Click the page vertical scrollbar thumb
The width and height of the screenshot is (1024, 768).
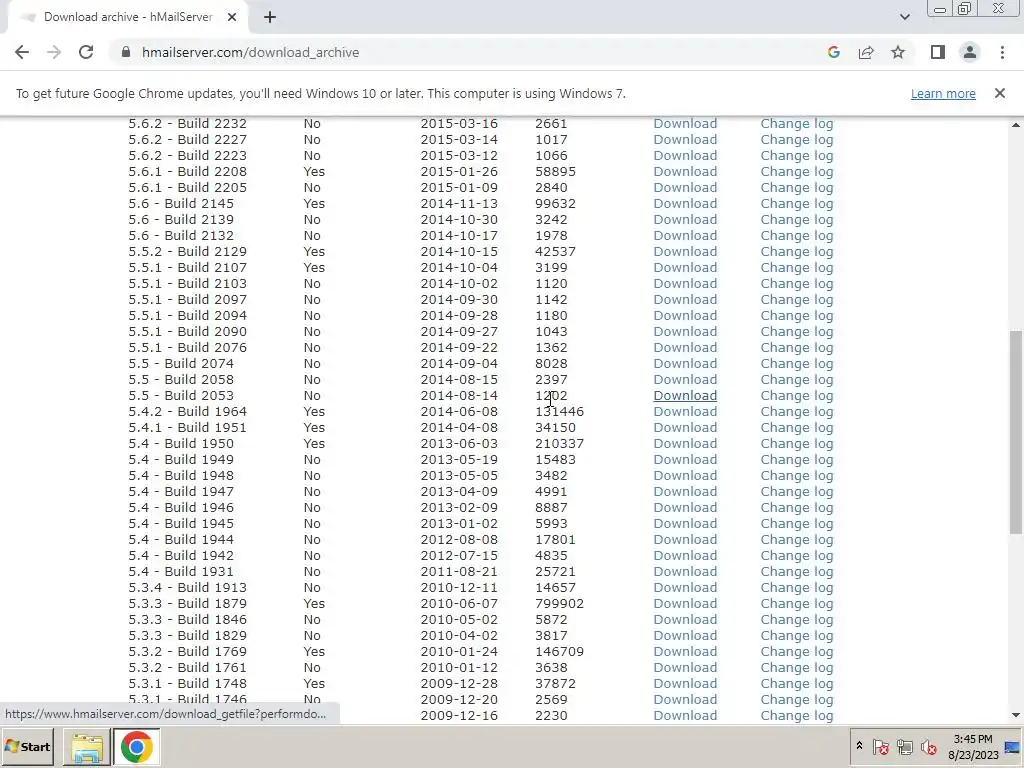pyautogui.click(x=1016, y=432)
